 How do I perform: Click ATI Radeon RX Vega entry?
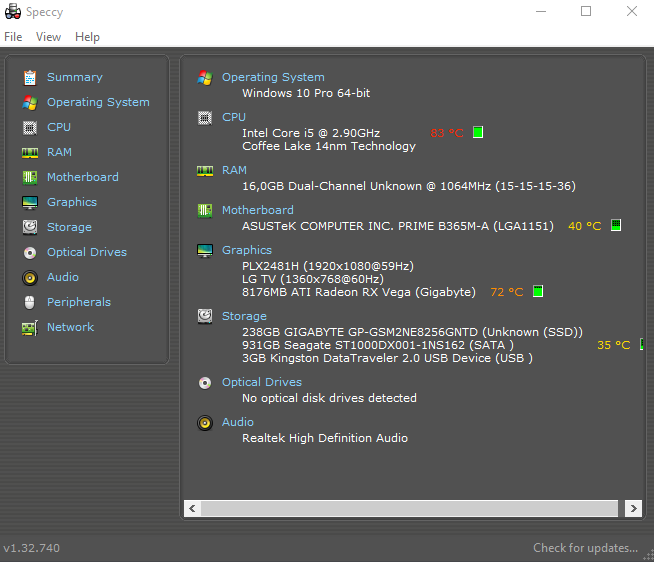pyautogui.click(x=359, y=292)
